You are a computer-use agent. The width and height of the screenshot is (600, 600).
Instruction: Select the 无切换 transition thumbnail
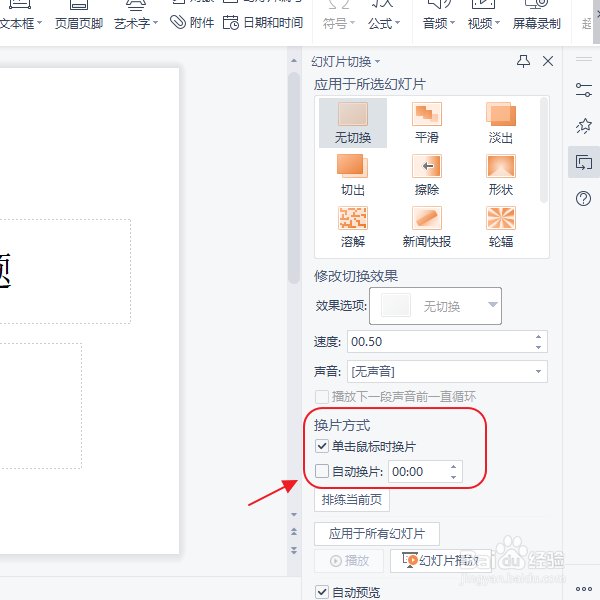pos(352,122)
